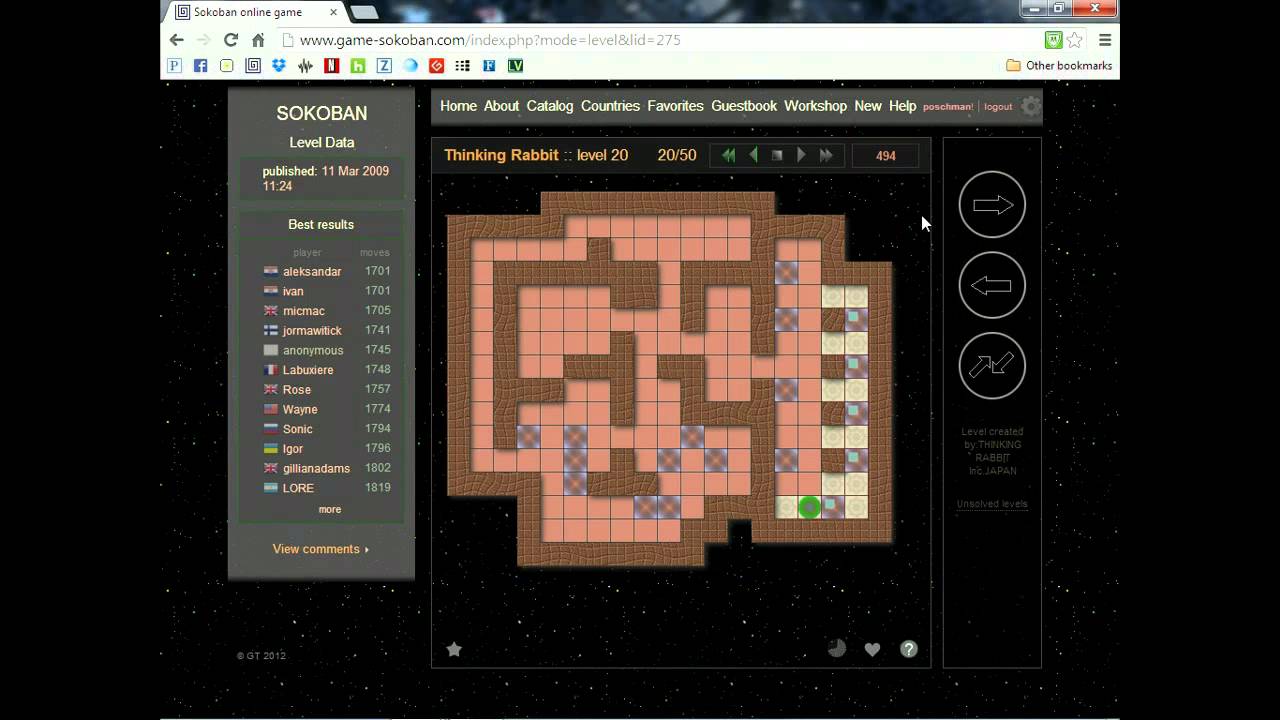The image size is (1280, 720).
Task: Fast forward replay to the end
Action: [x=826, y=155]
